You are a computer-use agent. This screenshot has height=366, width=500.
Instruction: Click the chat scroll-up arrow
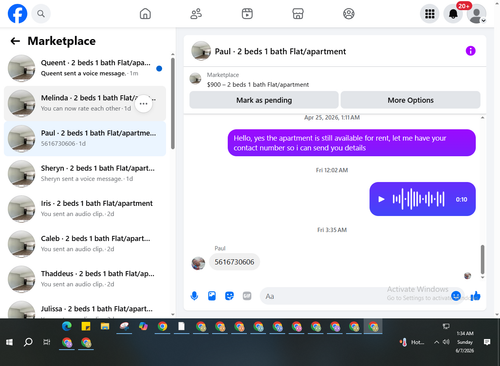(482, 118)
